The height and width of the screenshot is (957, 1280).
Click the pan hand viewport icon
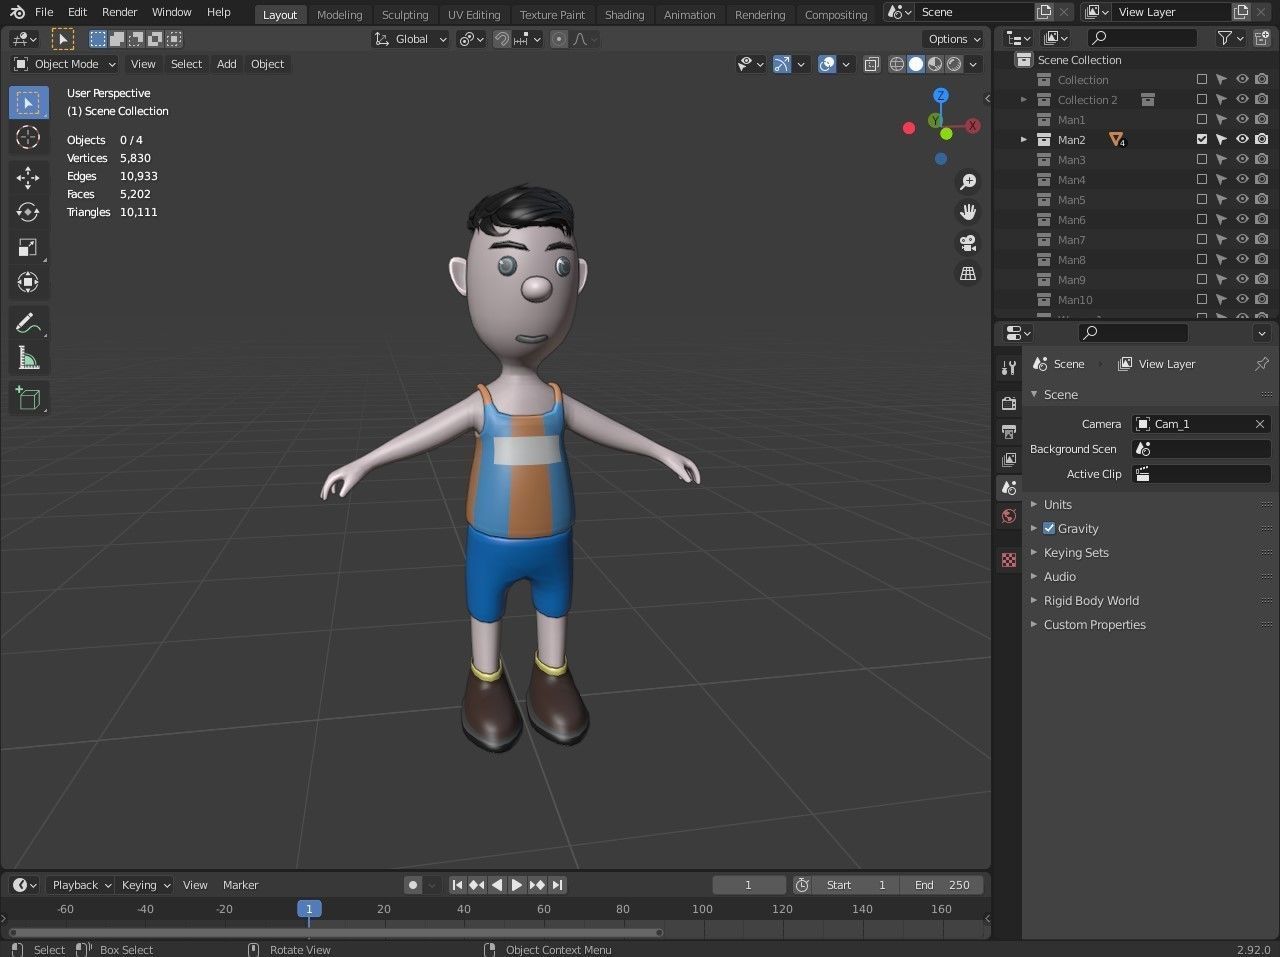click(968, 212)
